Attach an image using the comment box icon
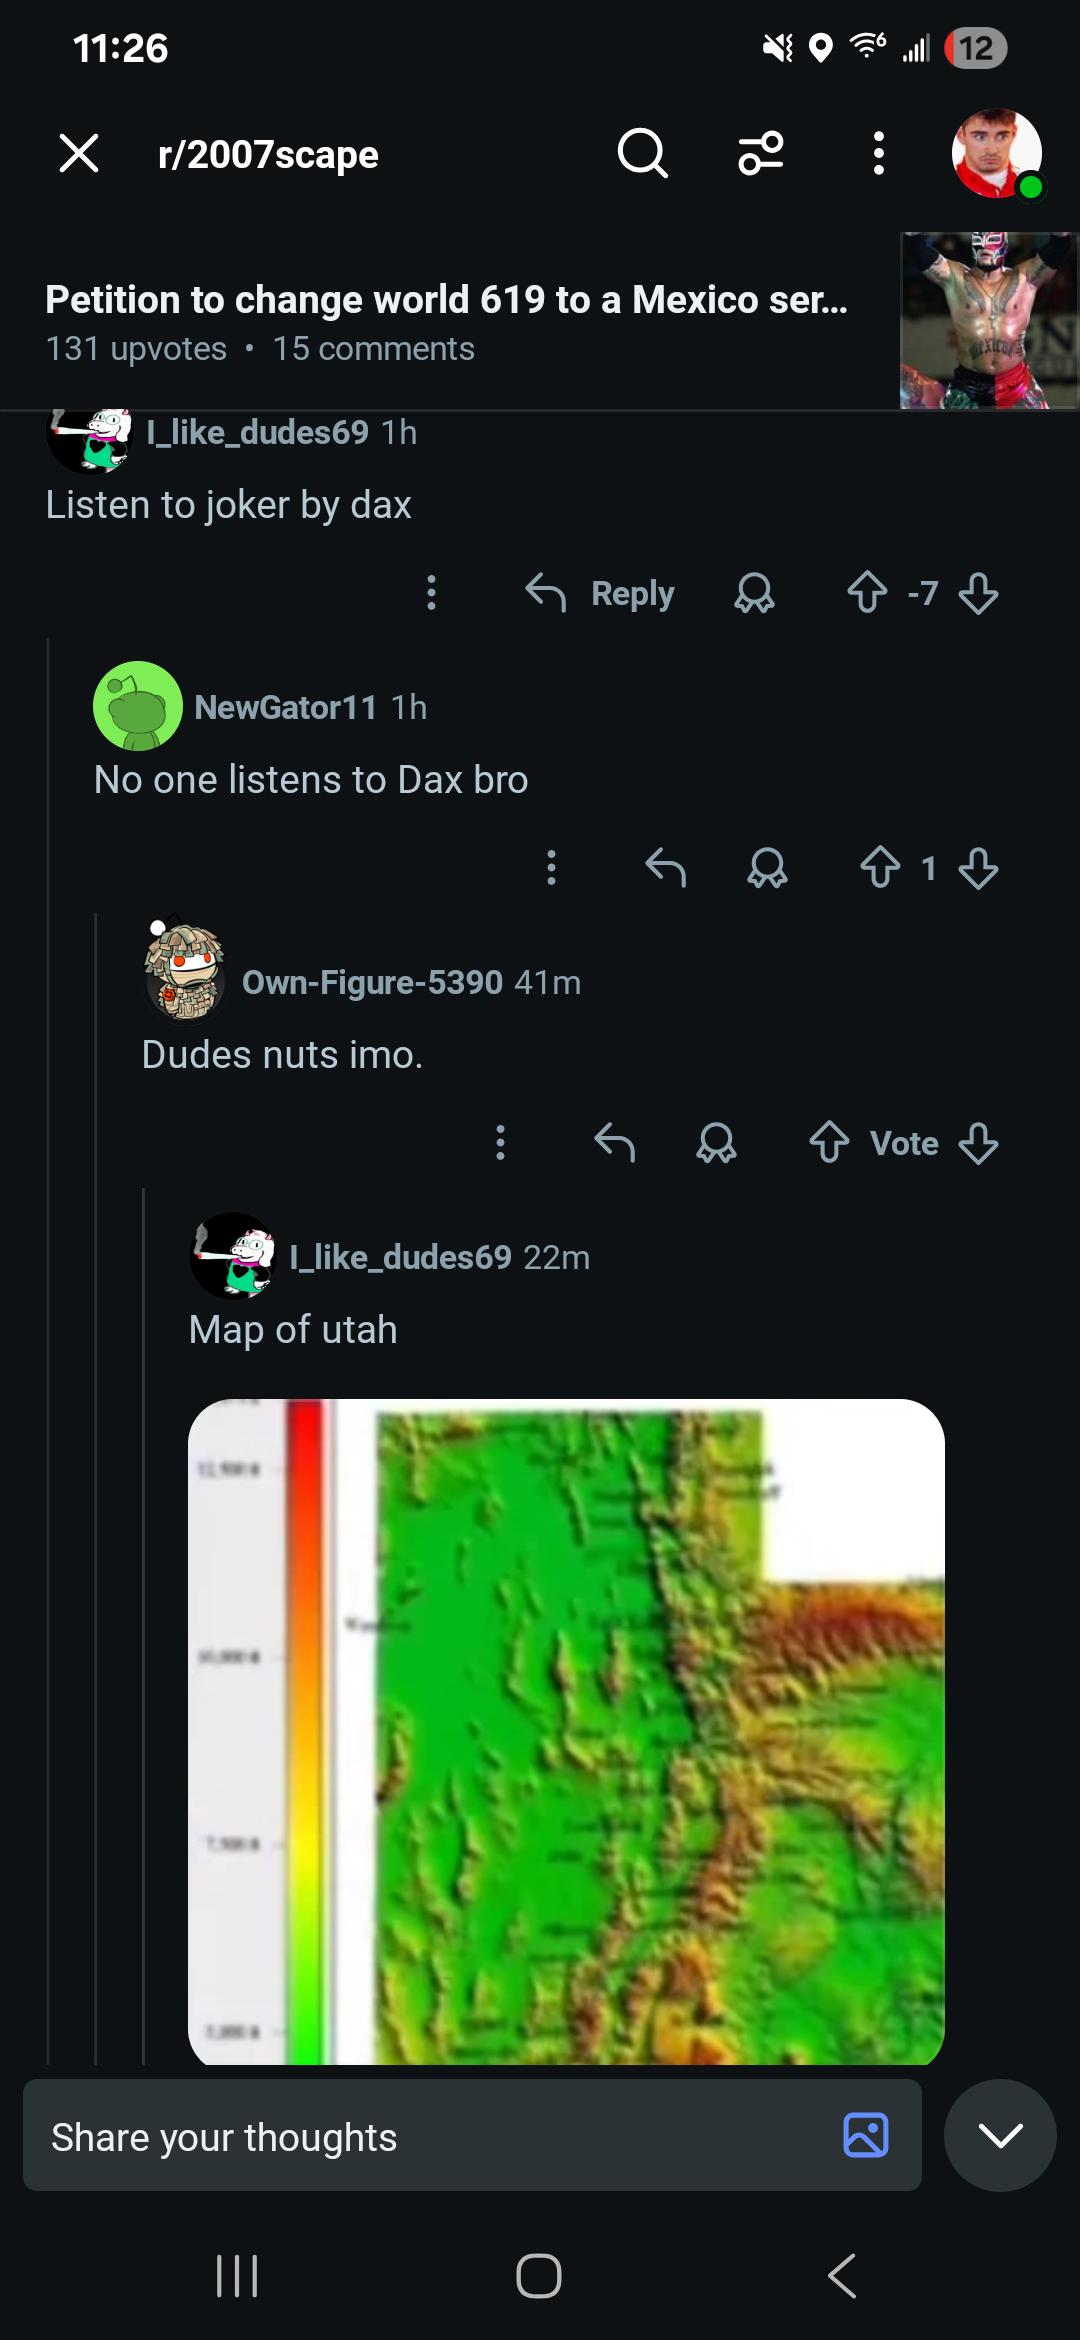This screenshot has height=2340, width=1080. coord(866,2135)
